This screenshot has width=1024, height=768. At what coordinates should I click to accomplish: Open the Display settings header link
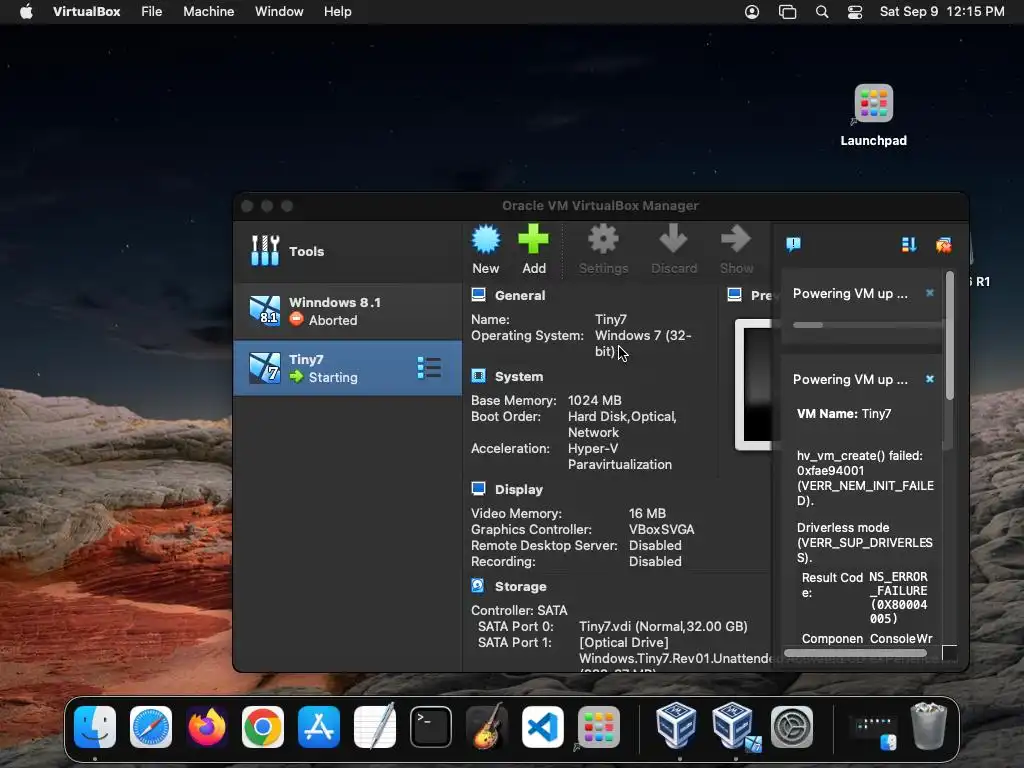click(519, 489)
